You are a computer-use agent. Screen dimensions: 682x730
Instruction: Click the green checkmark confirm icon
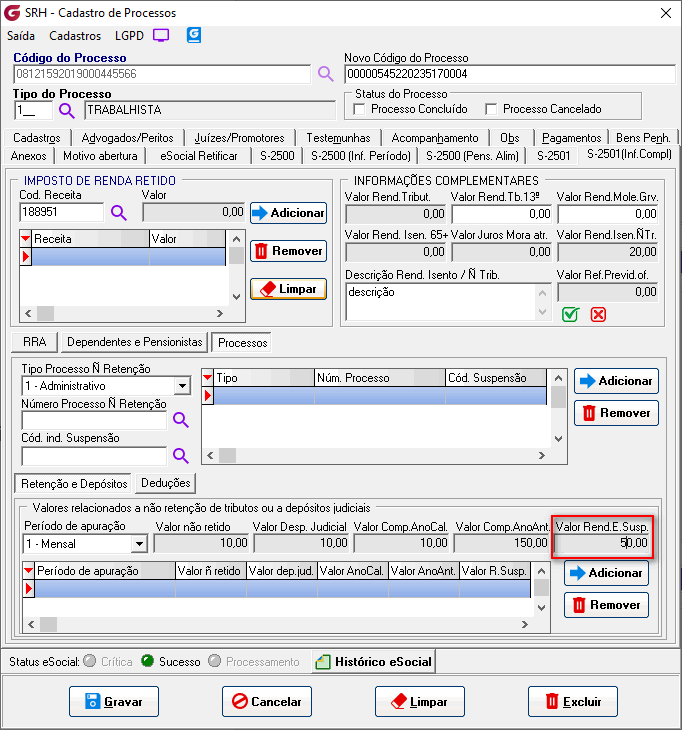point(570,314)
